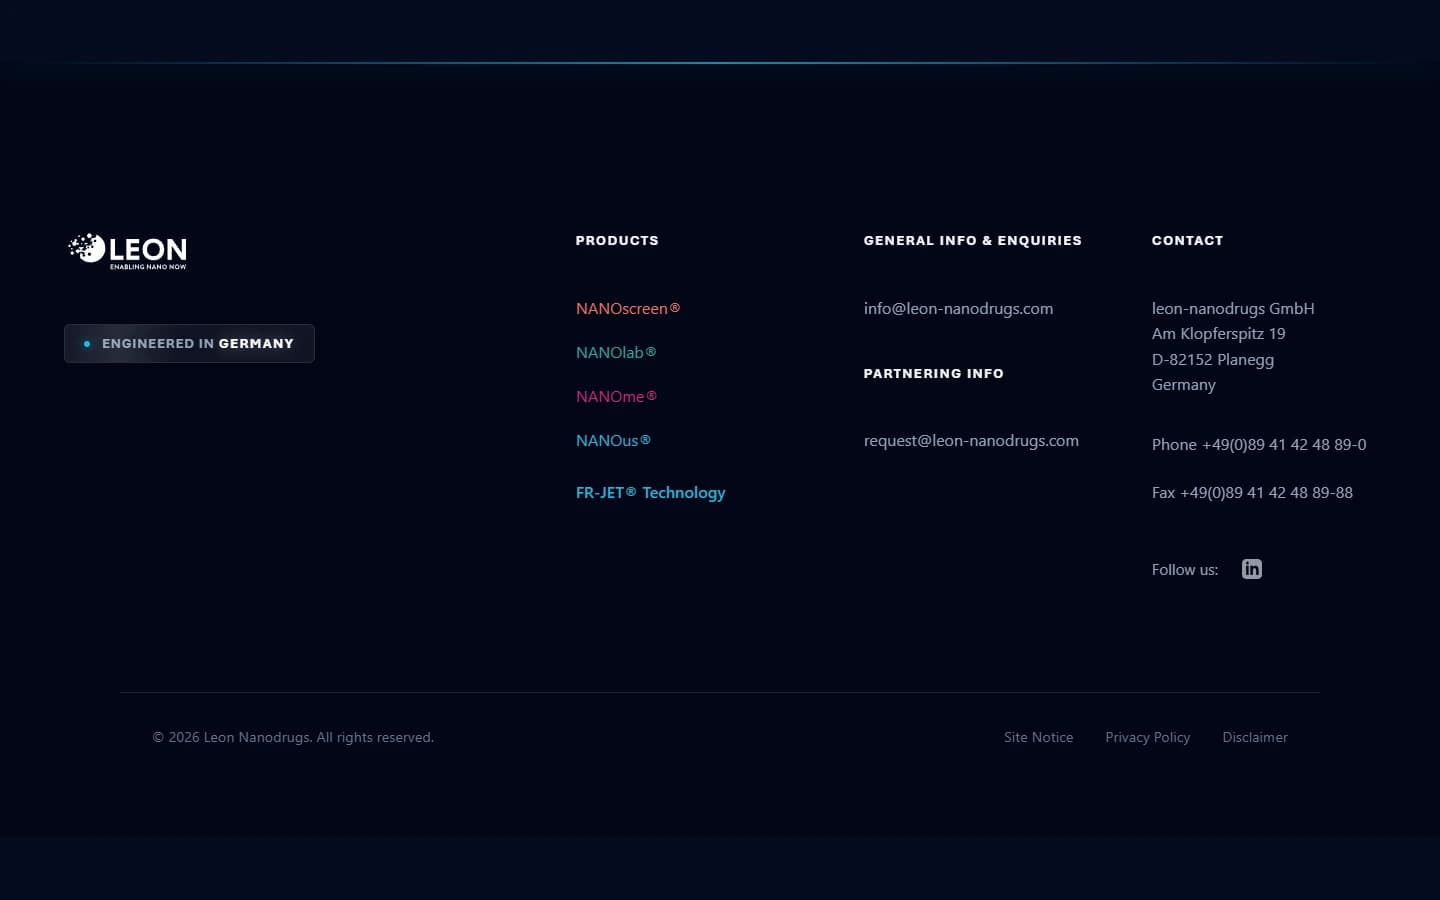Click the Follow us: label

tap(1185, 569)
